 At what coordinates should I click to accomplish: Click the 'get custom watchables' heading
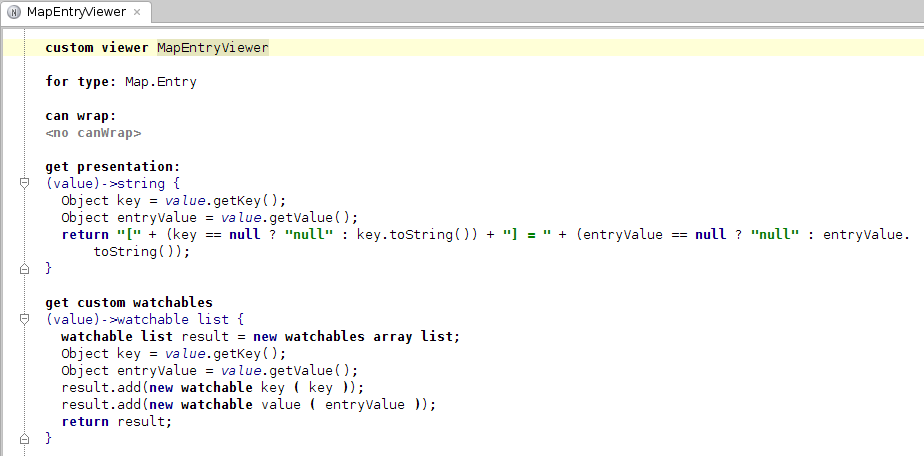pos(129,303)
